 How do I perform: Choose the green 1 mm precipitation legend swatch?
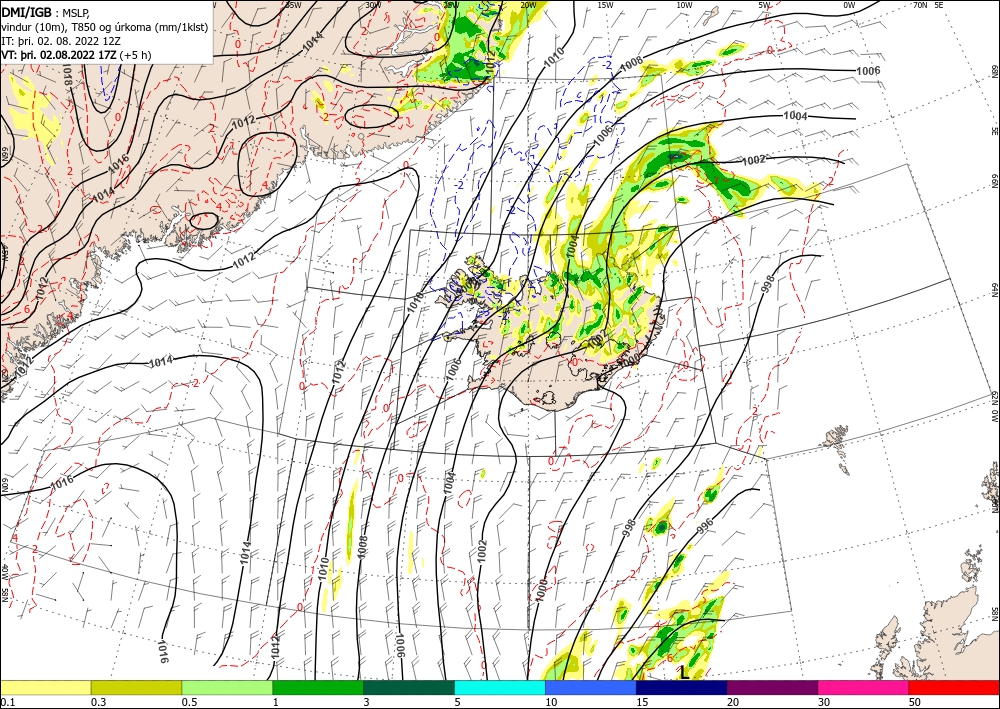[318, 687]
